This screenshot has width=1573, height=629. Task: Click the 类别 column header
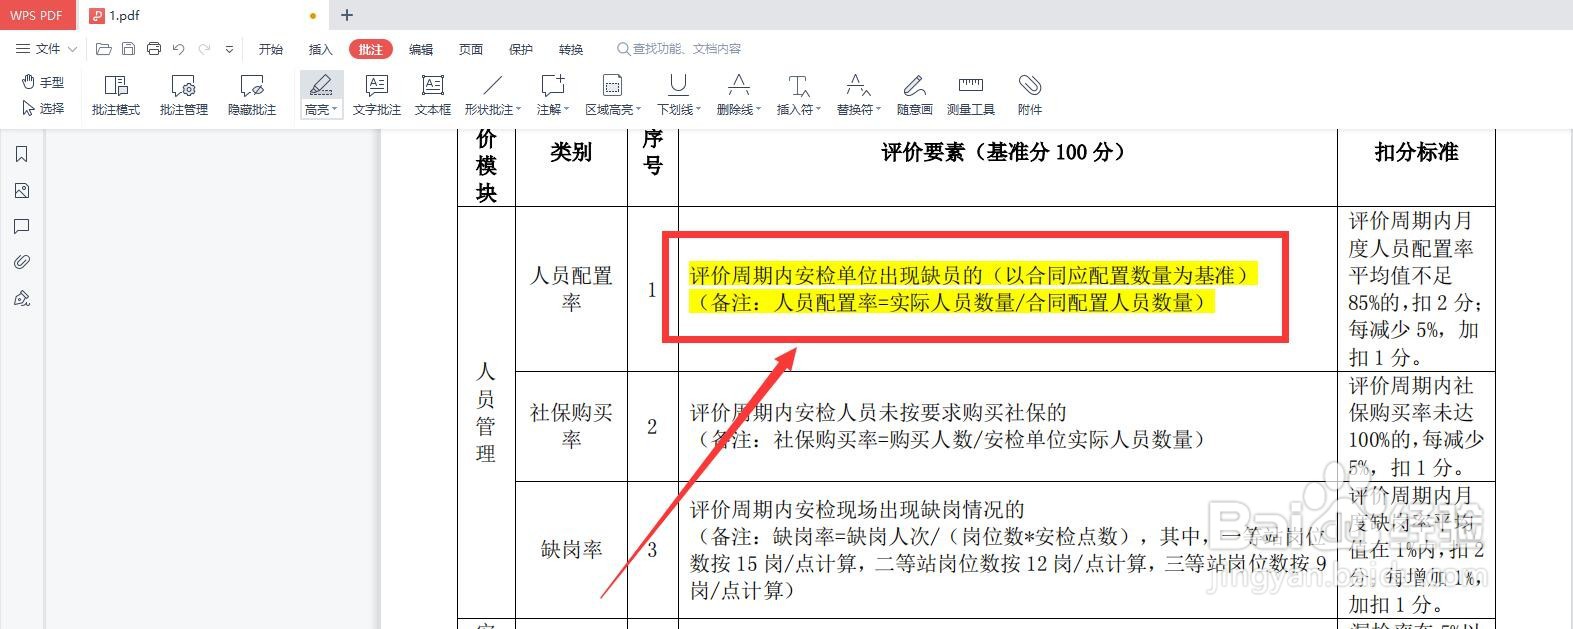coord(571,152)
